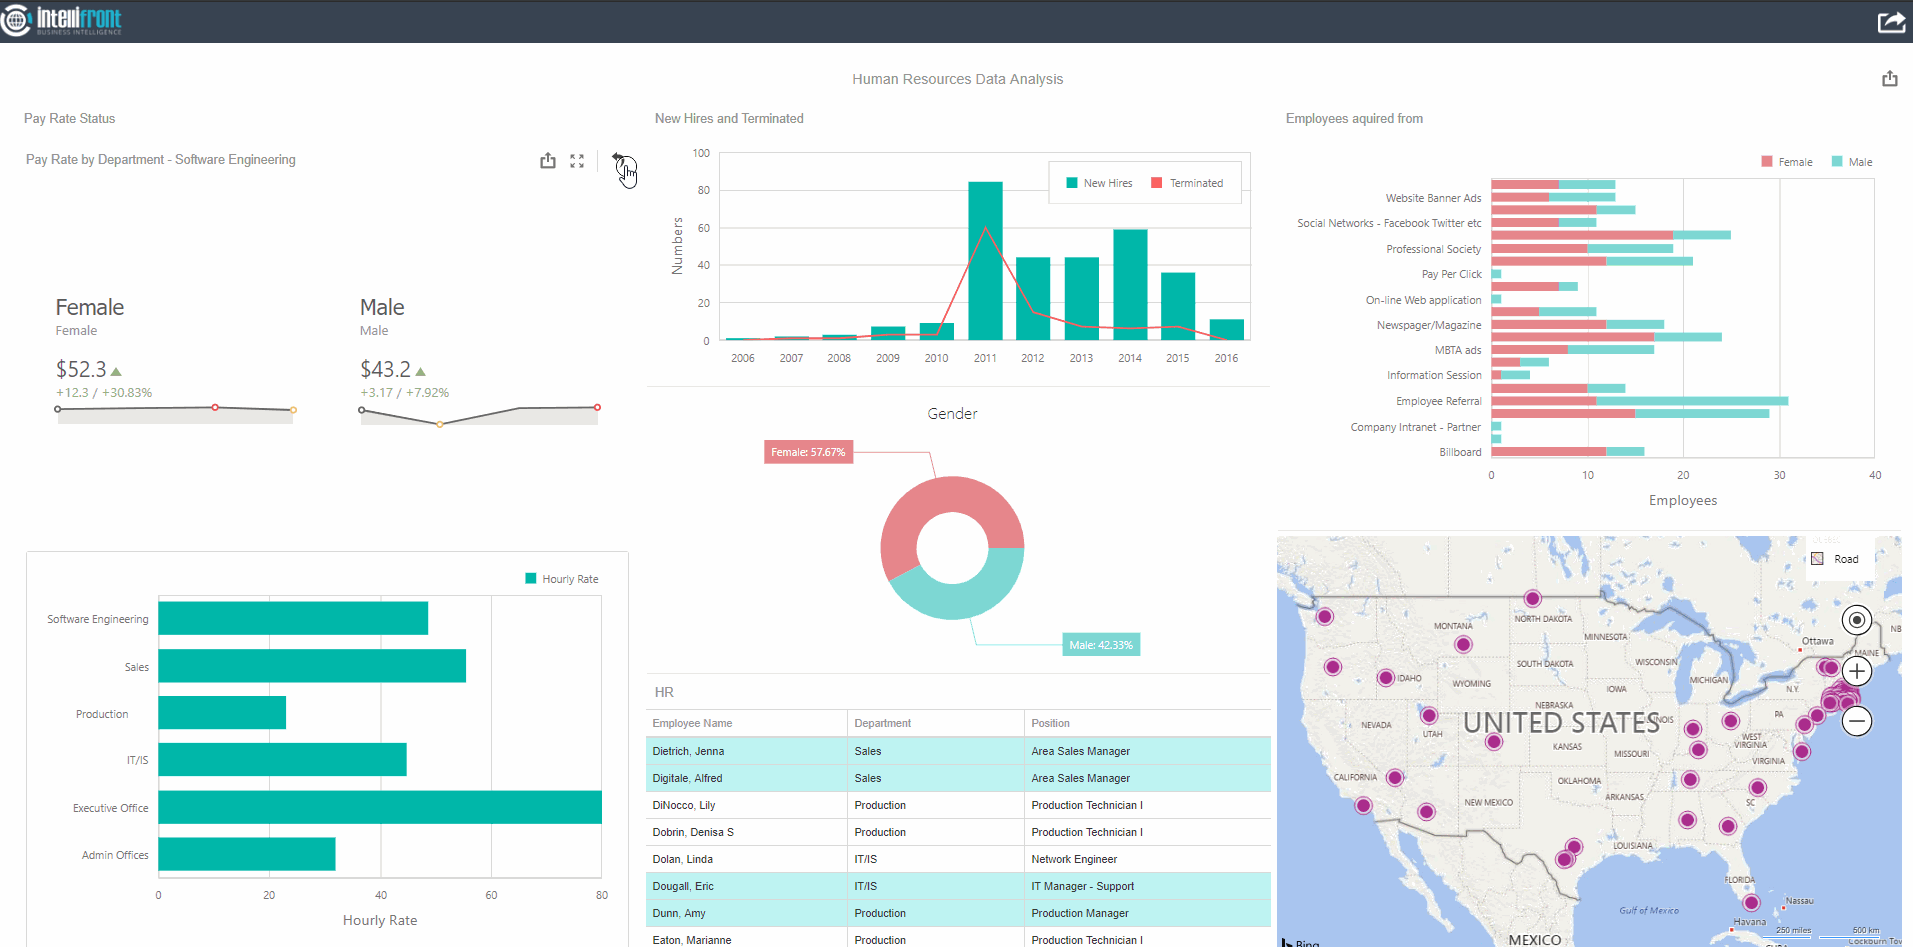Sort table by Position column header
This screenshot has width=1913, height=947.
1050,723
